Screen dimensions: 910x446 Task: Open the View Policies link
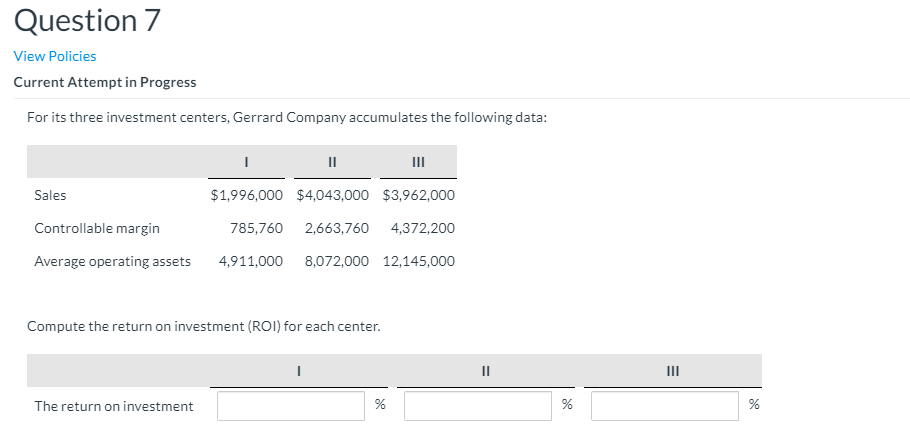55,56
